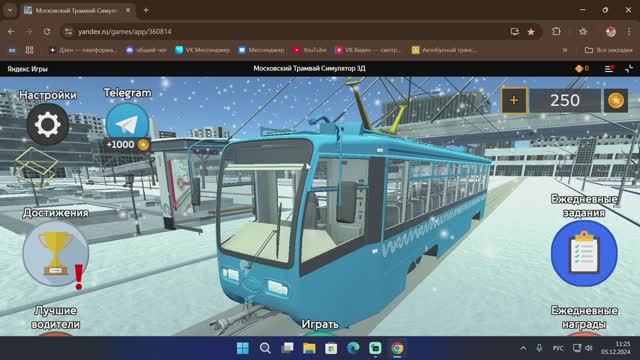Open the bookmarks star toolbar button

pyautogui.click(x=583, y=31)
